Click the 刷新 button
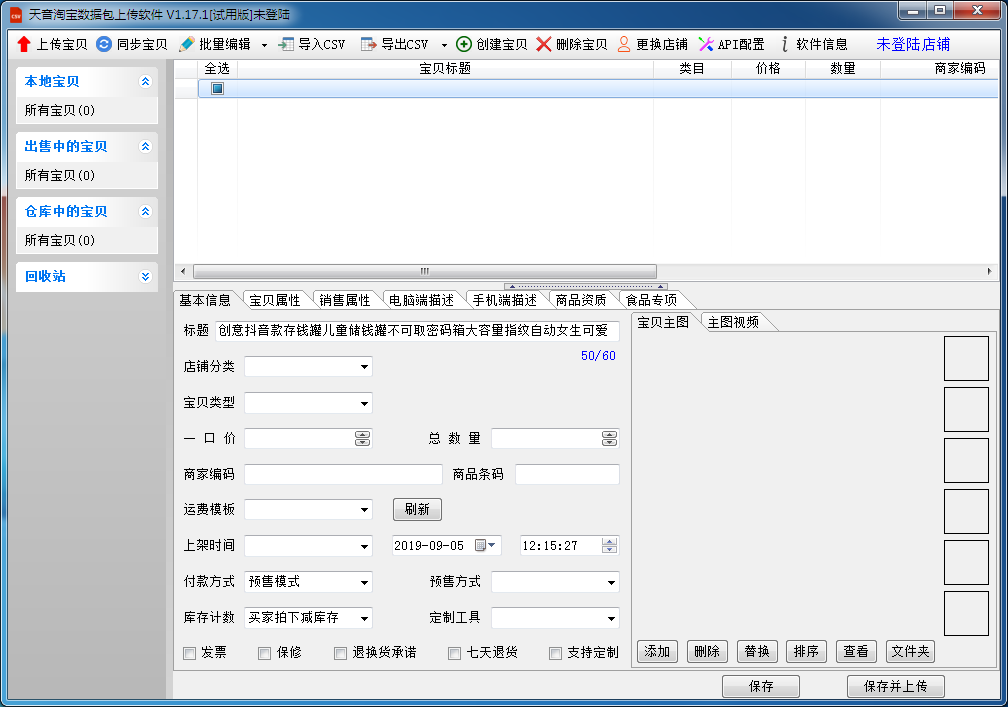1008x707 pixels. (417, 509)
